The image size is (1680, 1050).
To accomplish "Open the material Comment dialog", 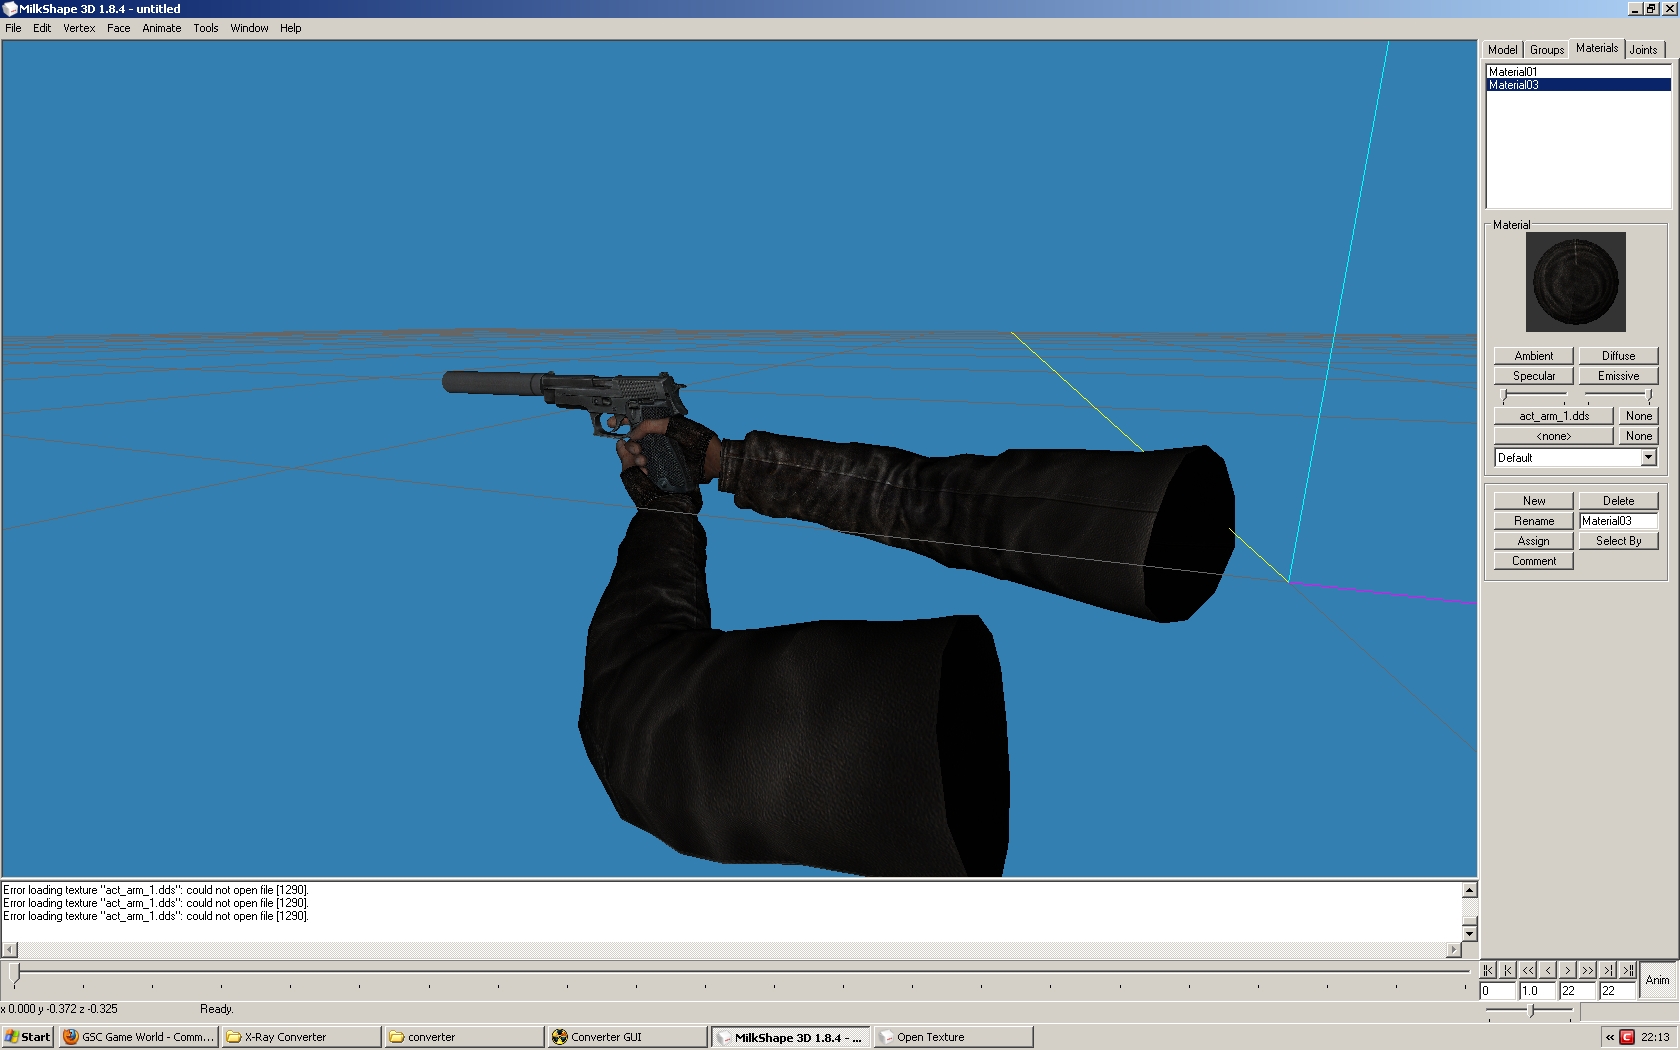I will pyautogui.click(x=1533, y=561).
